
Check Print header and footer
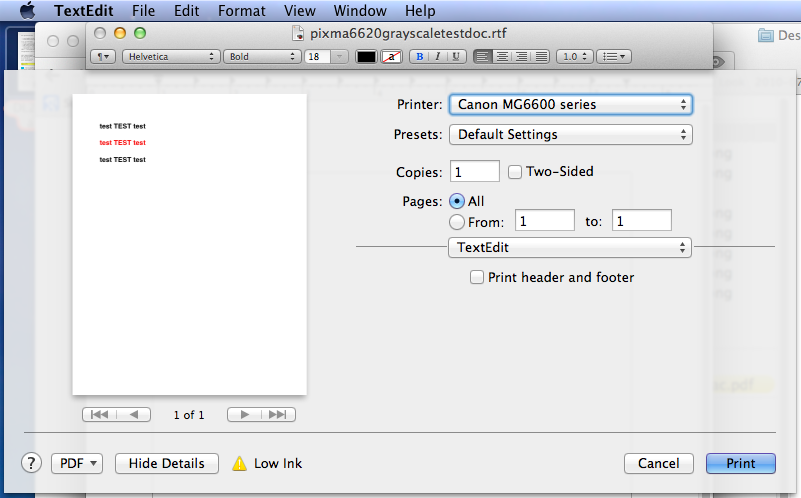point(478,277)
